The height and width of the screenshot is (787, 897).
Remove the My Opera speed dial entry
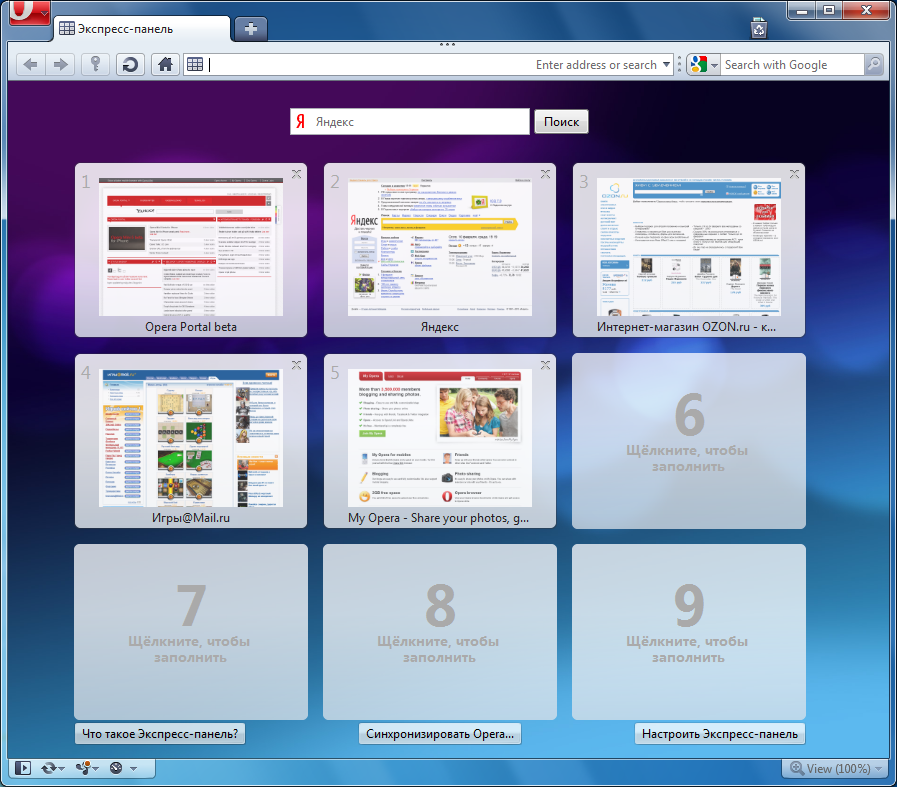(545, 365)
